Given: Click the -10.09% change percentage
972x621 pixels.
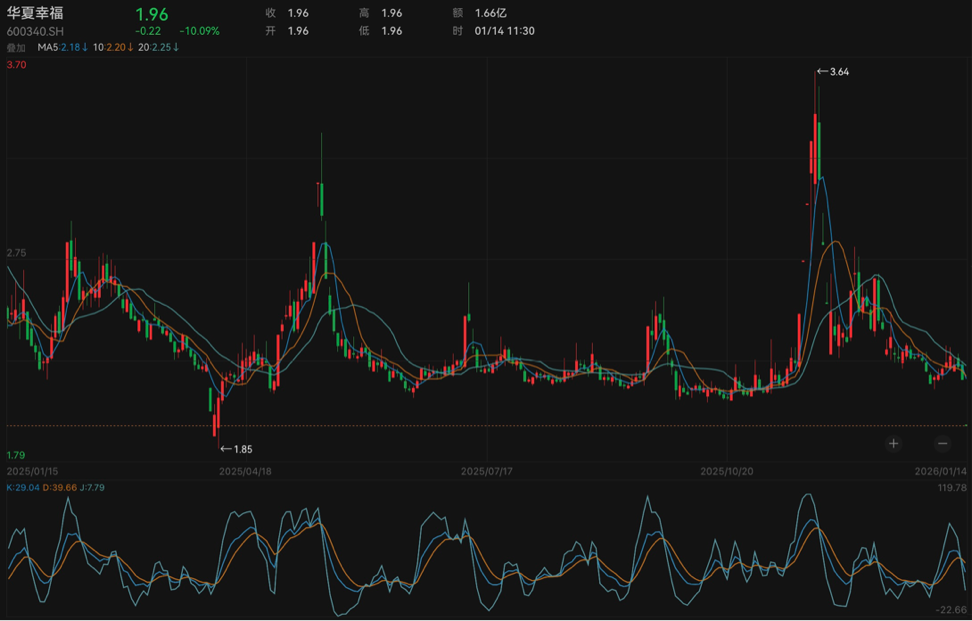Looking at the screenshot, I should pyautogui.click(x=199, y=31).
